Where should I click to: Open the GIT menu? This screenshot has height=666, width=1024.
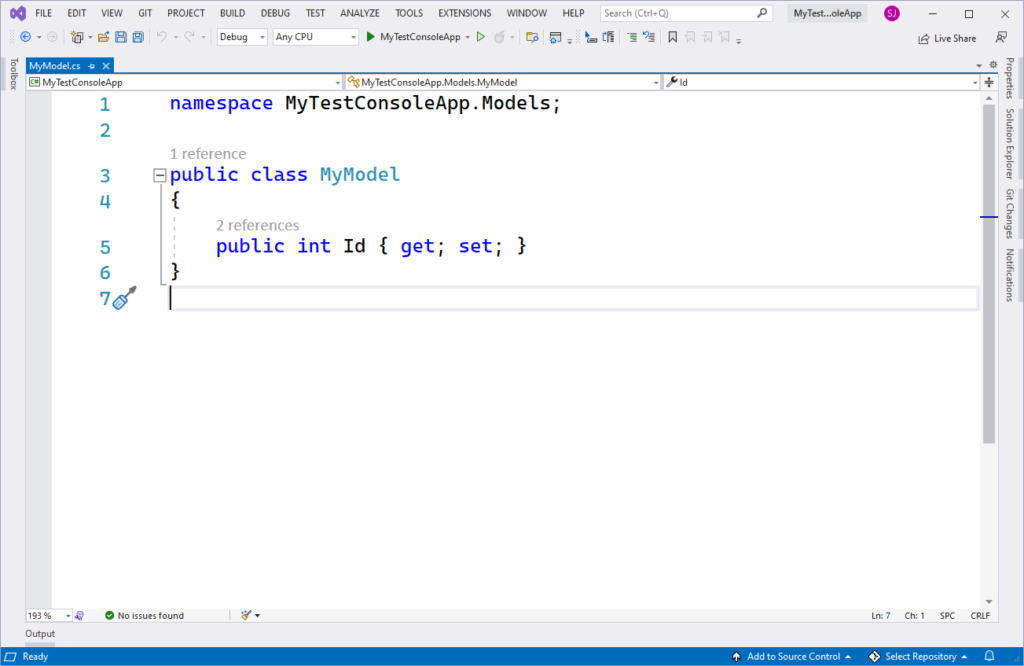pos(140,13)
